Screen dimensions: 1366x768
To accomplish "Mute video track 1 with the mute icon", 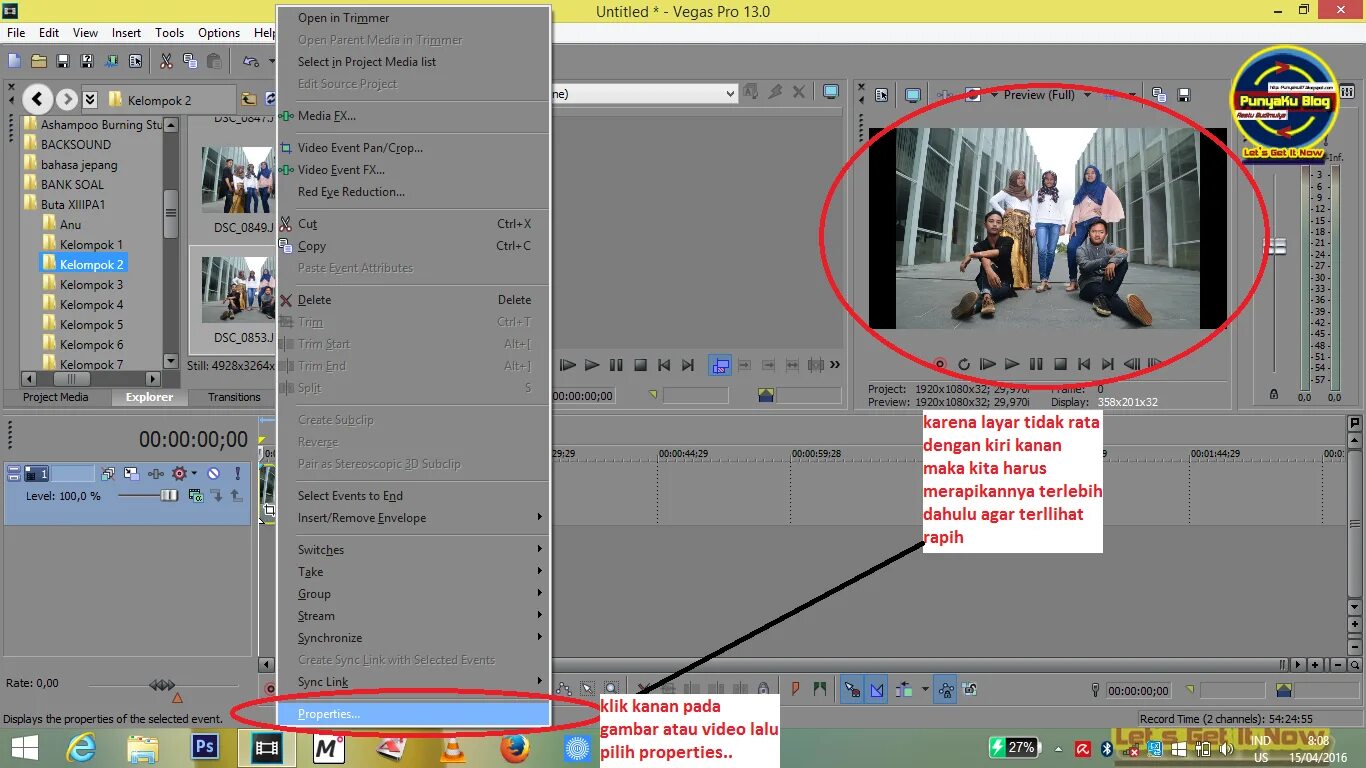I will 213,474.
